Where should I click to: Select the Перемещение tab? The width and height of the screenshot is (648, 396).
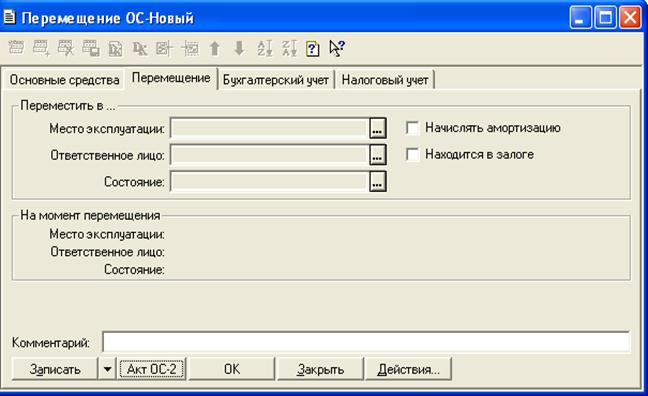pos(171,78)
